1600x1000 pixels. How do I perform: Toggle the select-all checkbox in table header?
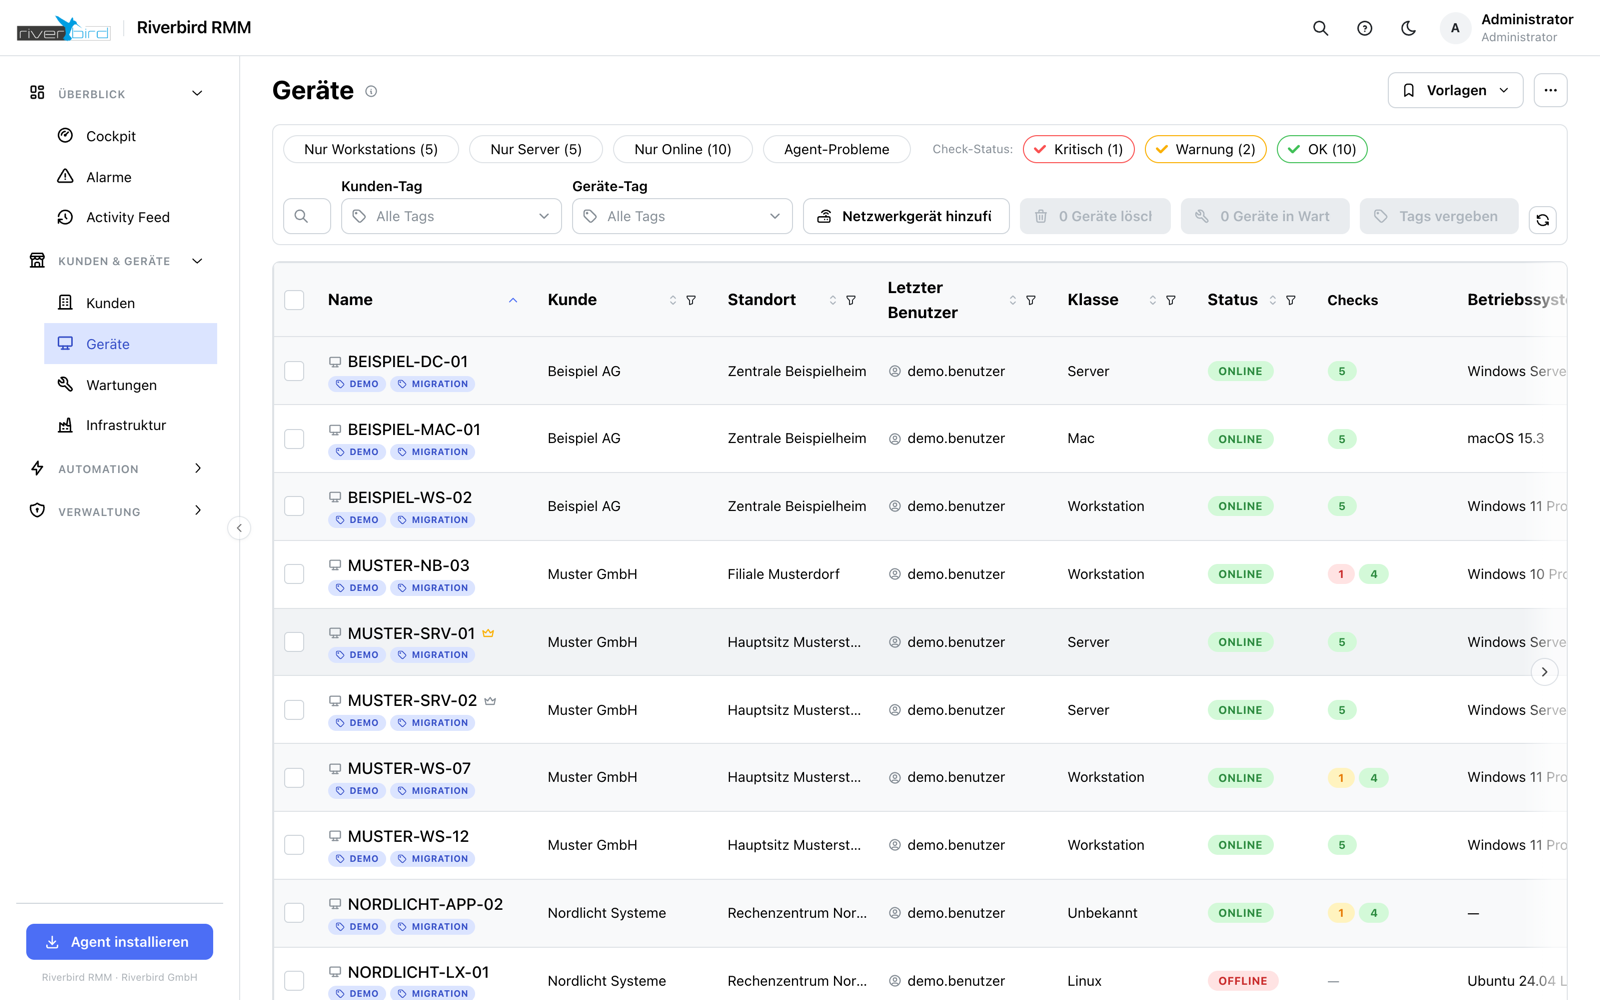click(294, 300)
